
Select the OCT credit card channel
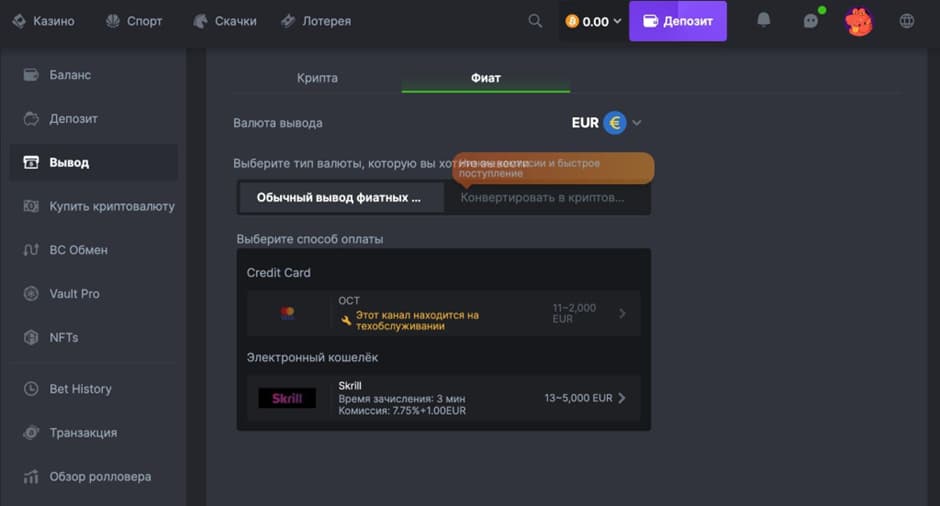point(444,313)
